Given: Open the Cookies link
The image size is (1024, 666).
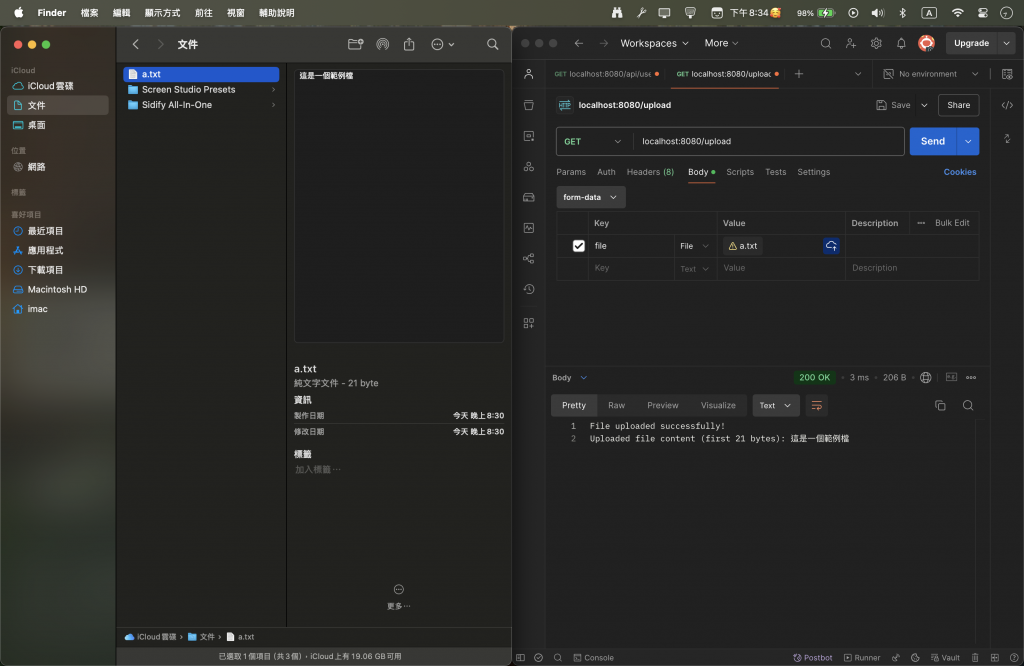Looking at the screenshot, I should pyautogui.click(x=959, y=172).
